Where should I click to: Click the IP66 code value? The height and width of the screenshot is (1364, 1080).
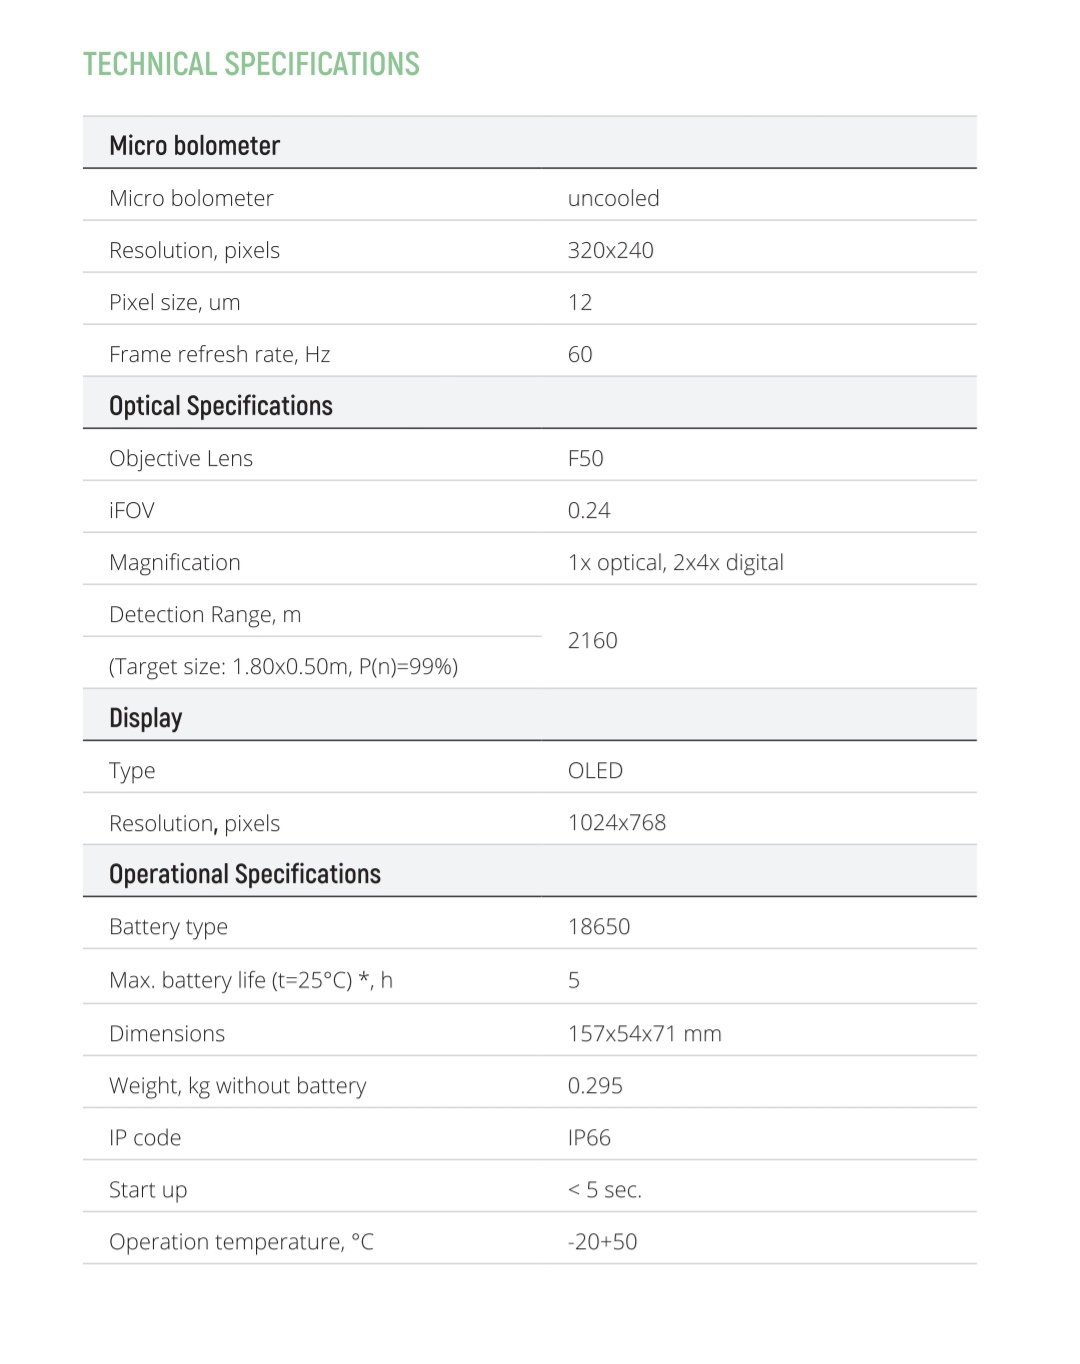point(589,1137)
